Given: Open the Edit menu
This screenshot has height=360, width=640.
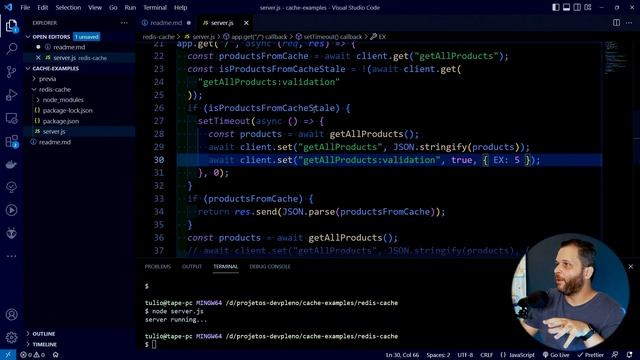Looking at the screenshot, I should tap(42, 7).
